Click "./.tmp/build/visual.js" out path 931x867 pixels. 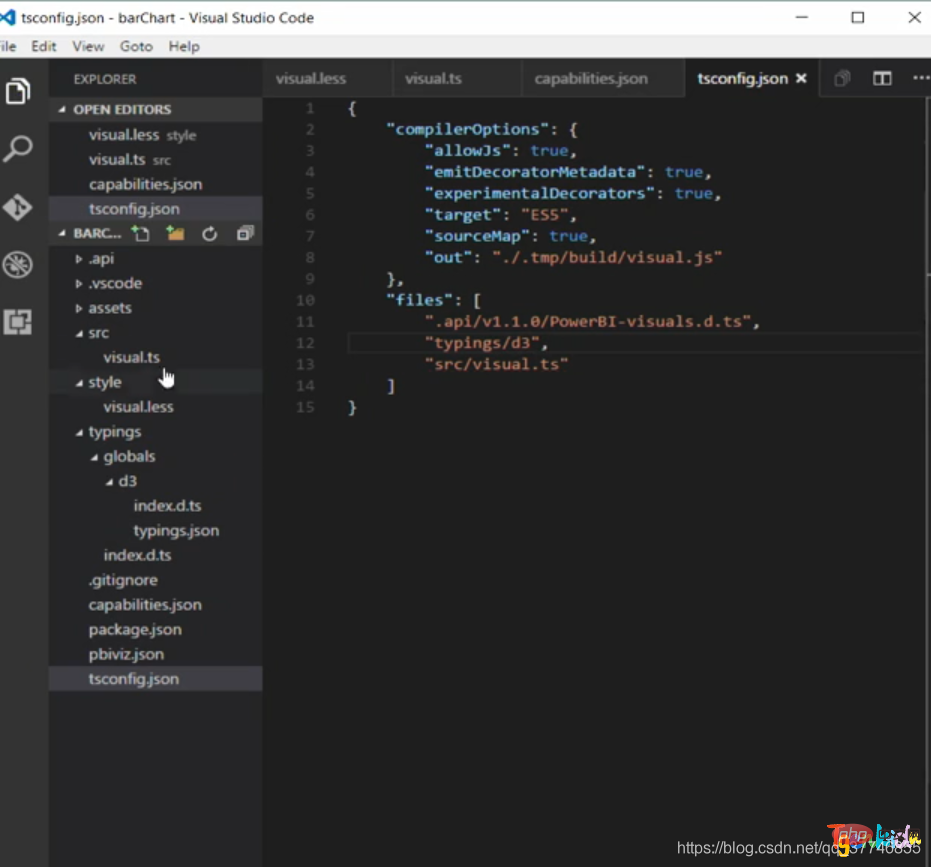point(607,257)
